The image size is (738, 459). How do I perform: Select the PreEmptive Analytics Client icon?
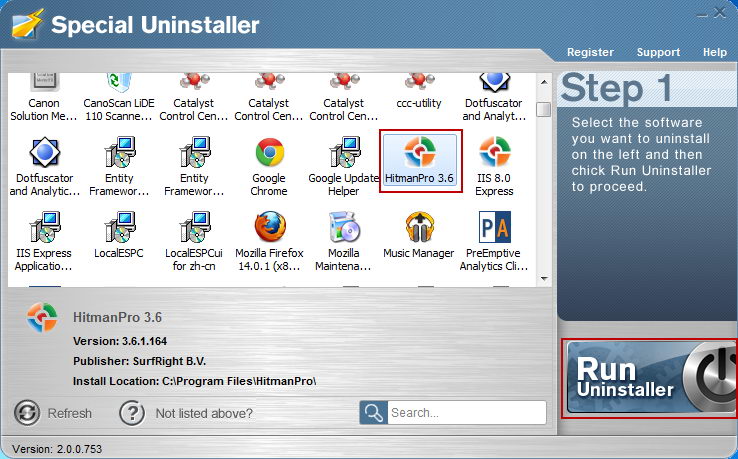tap(494, 227)
